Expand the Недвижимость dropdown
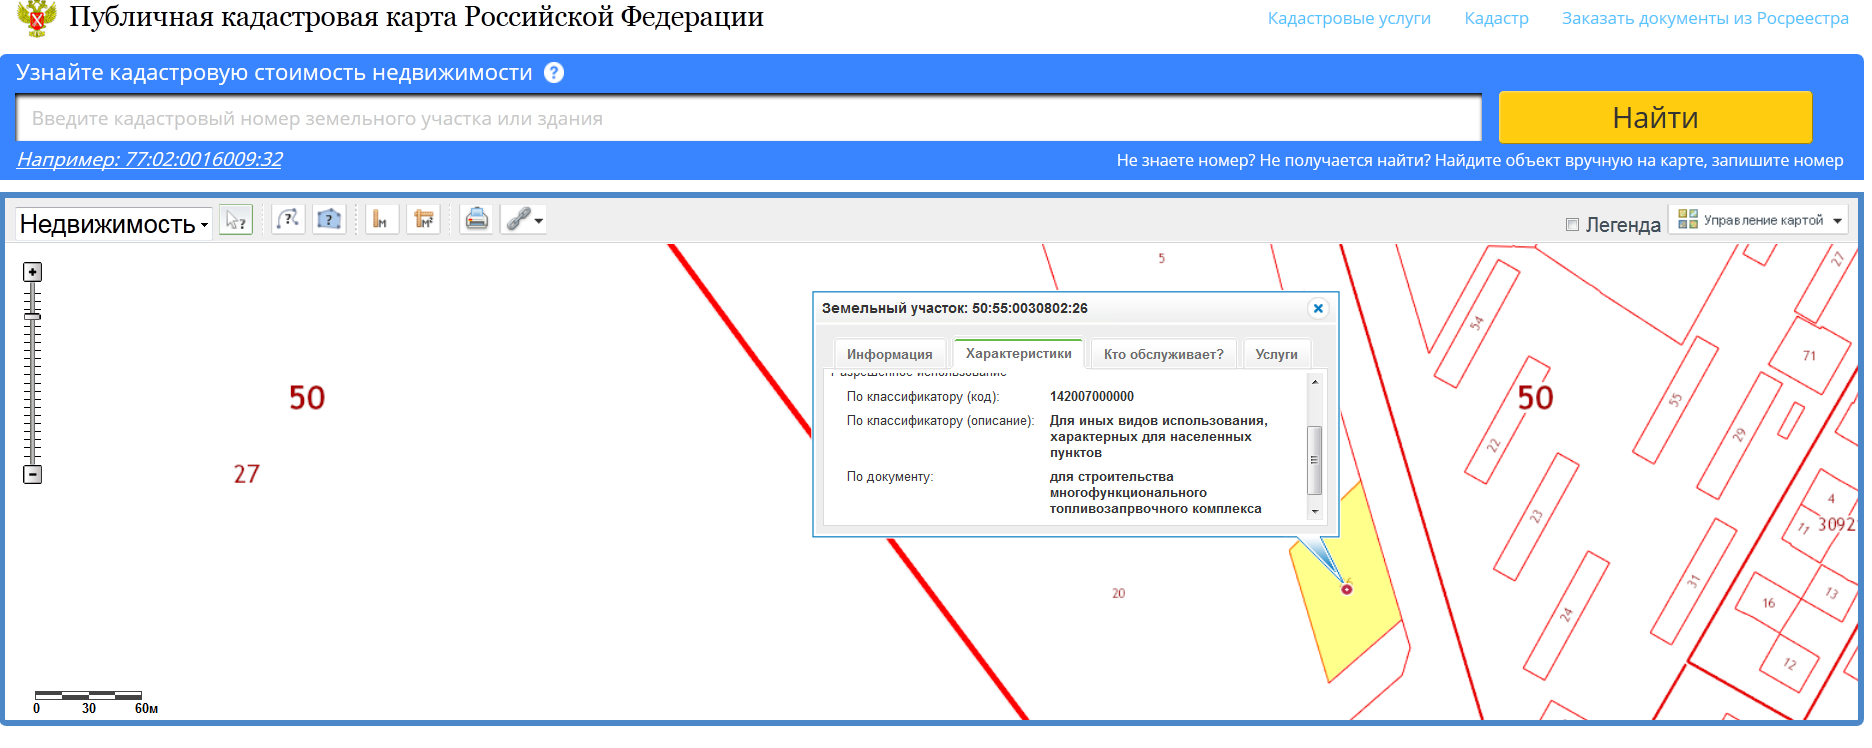The width and height of the screenshot is (1872, 748). click(x=114, y=224)
